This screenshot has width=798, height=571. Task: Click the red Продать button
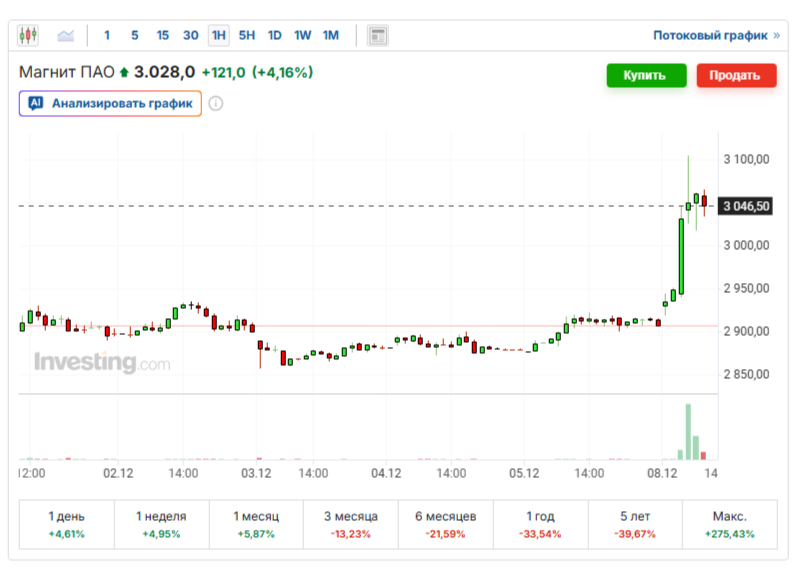pyautogui.click(x=736, y=75)
